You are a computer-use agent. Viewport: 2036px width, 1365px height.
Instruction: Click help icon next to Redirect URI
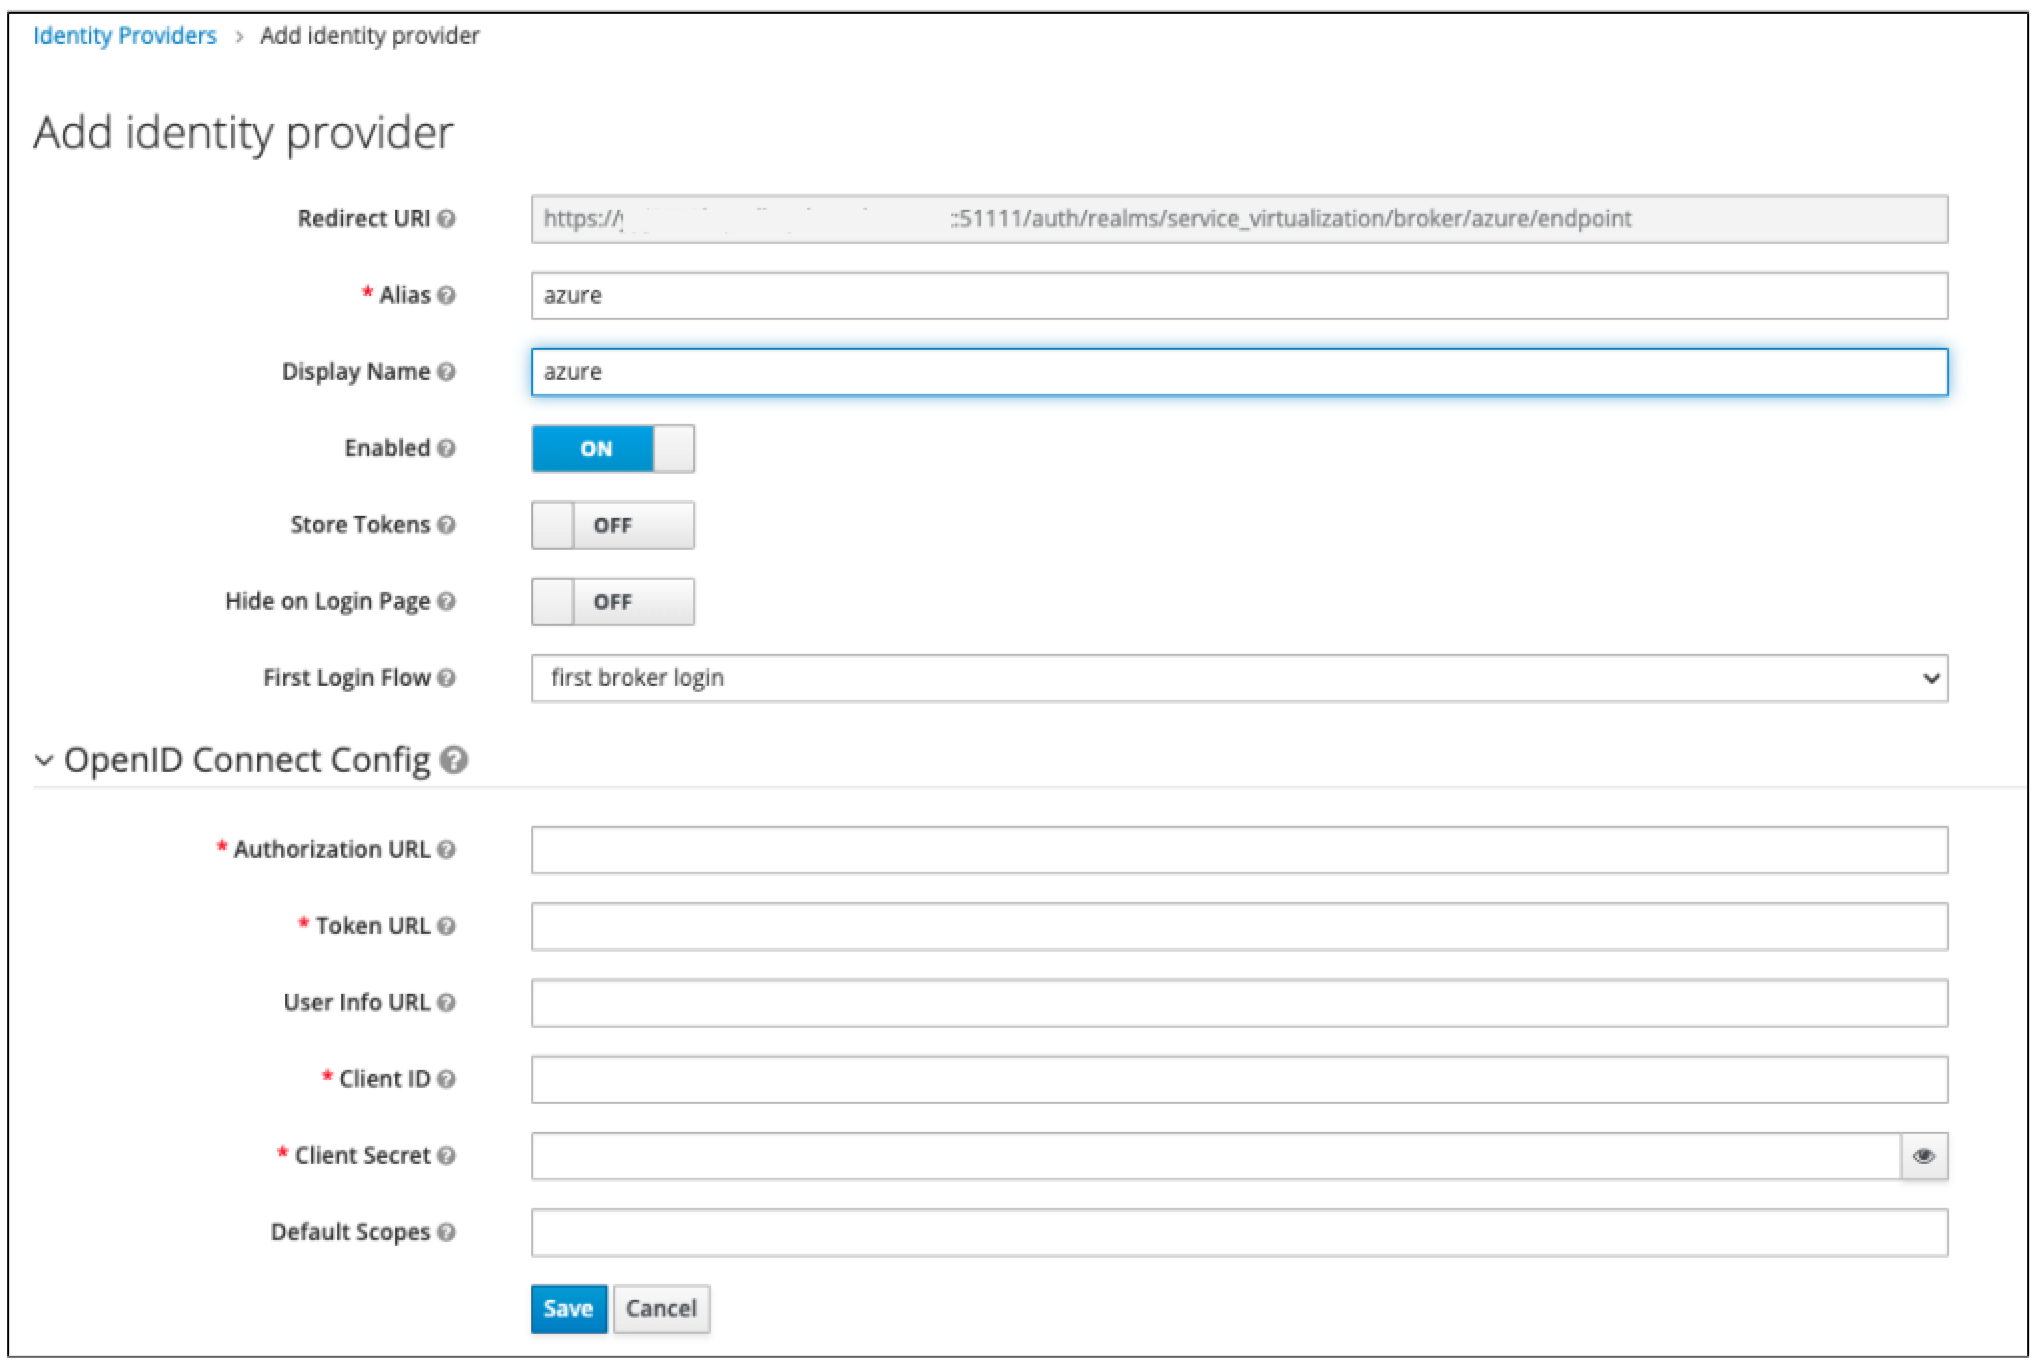[446, 219]
